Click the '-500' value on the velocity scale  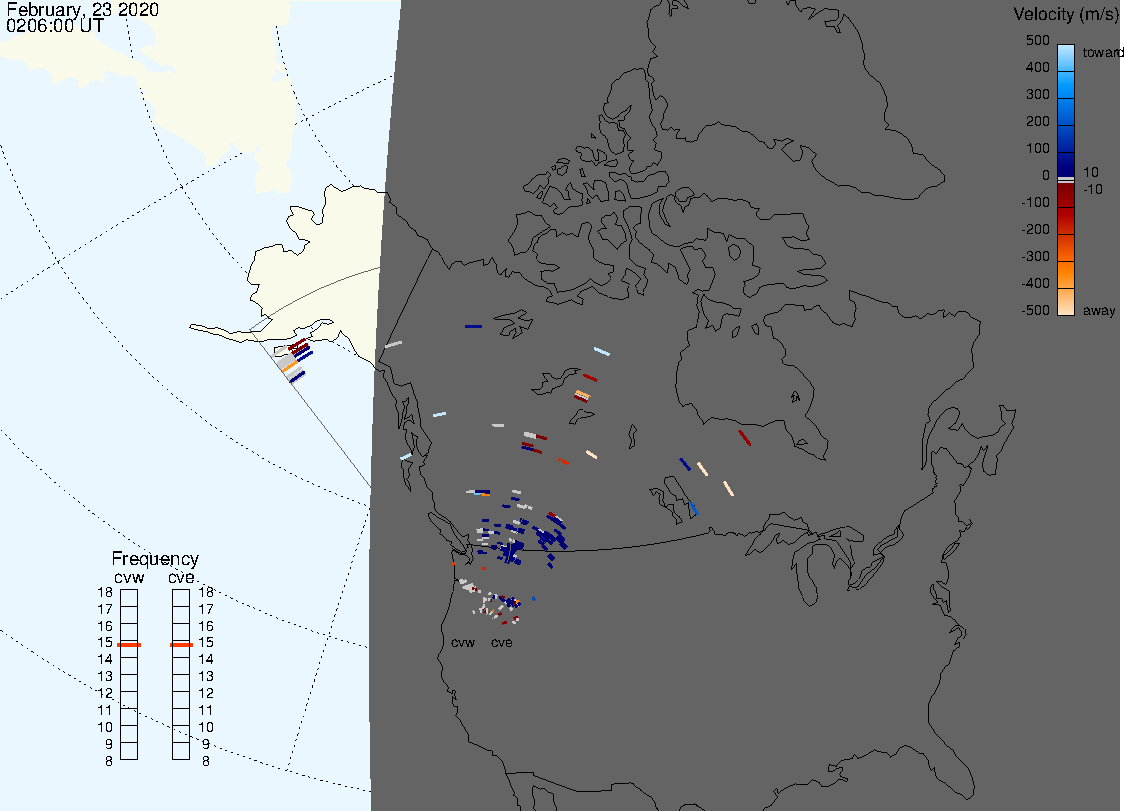pyautogui.click(x=1035, y=310)
